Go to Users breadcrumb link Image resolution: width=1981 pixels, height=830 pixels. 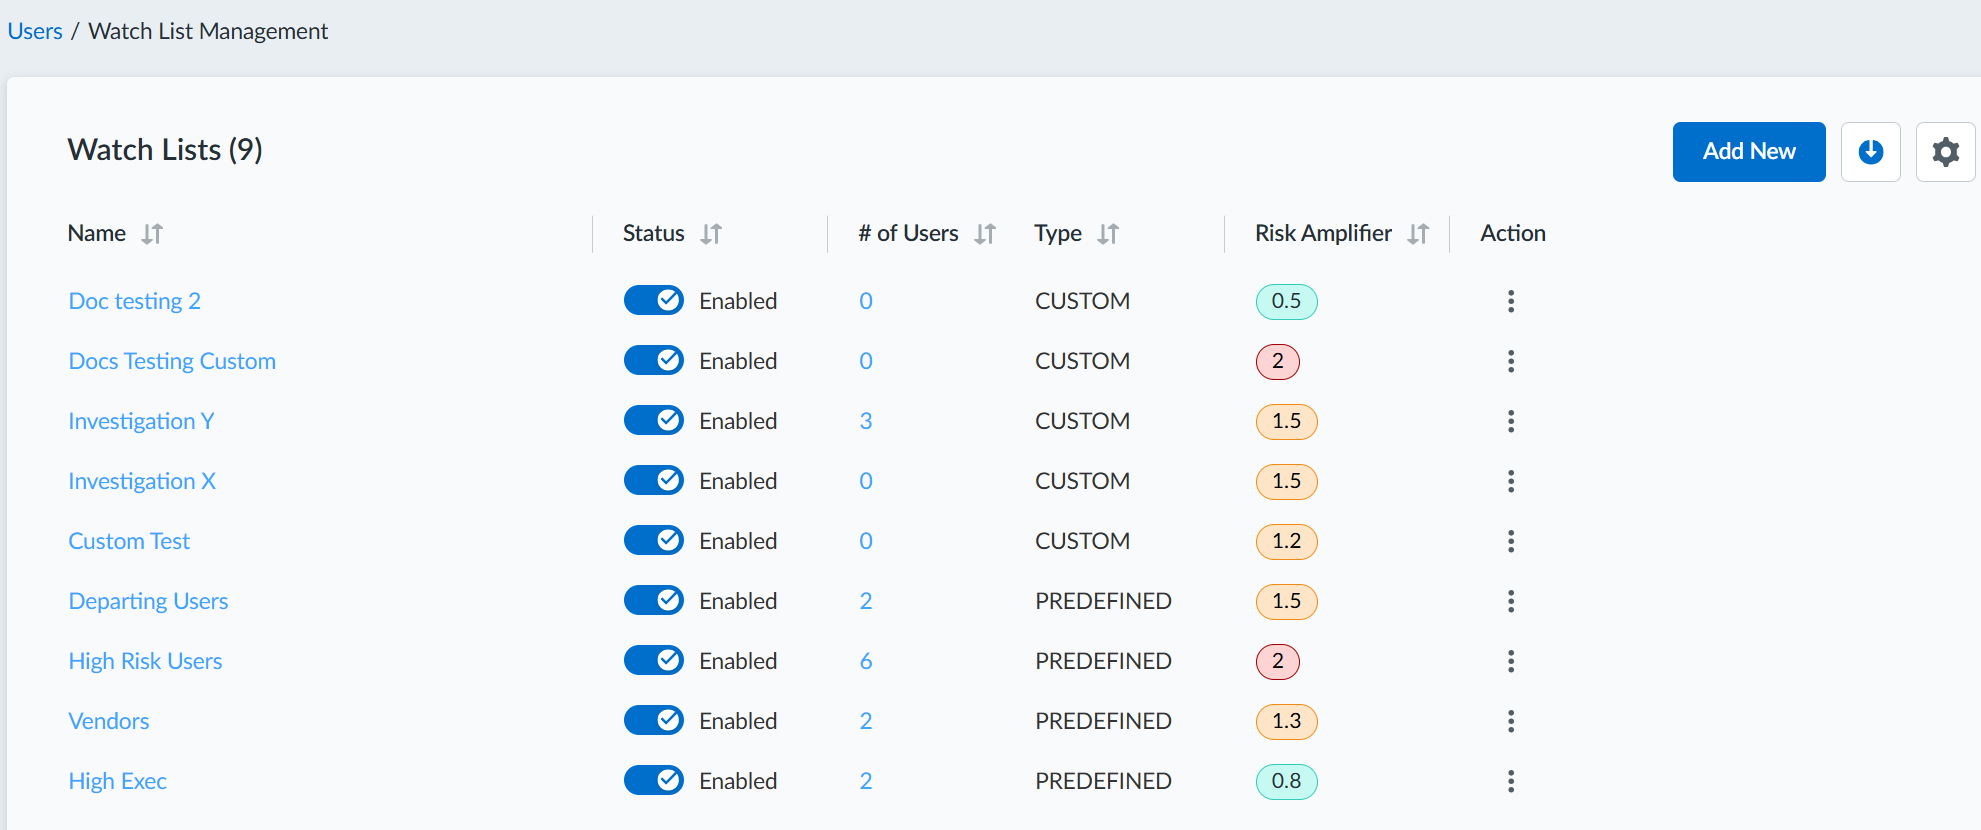(x=35, y=31)
